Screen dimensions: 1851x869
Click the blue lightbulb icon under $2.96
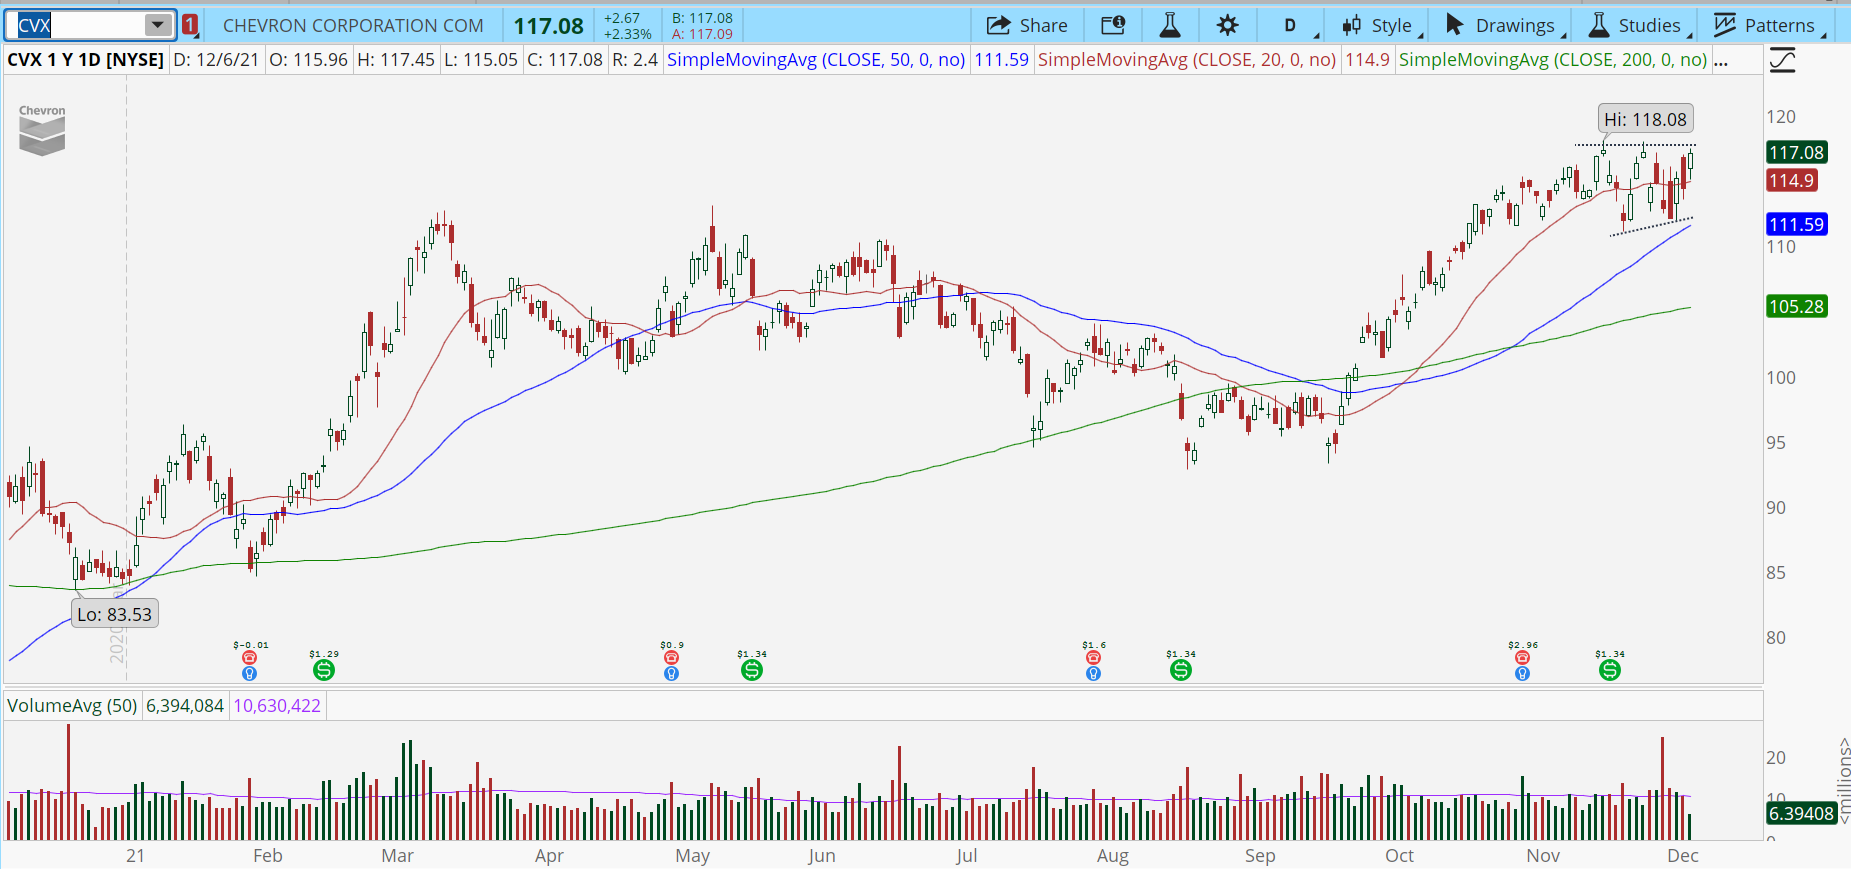[x=1522, y=674]
